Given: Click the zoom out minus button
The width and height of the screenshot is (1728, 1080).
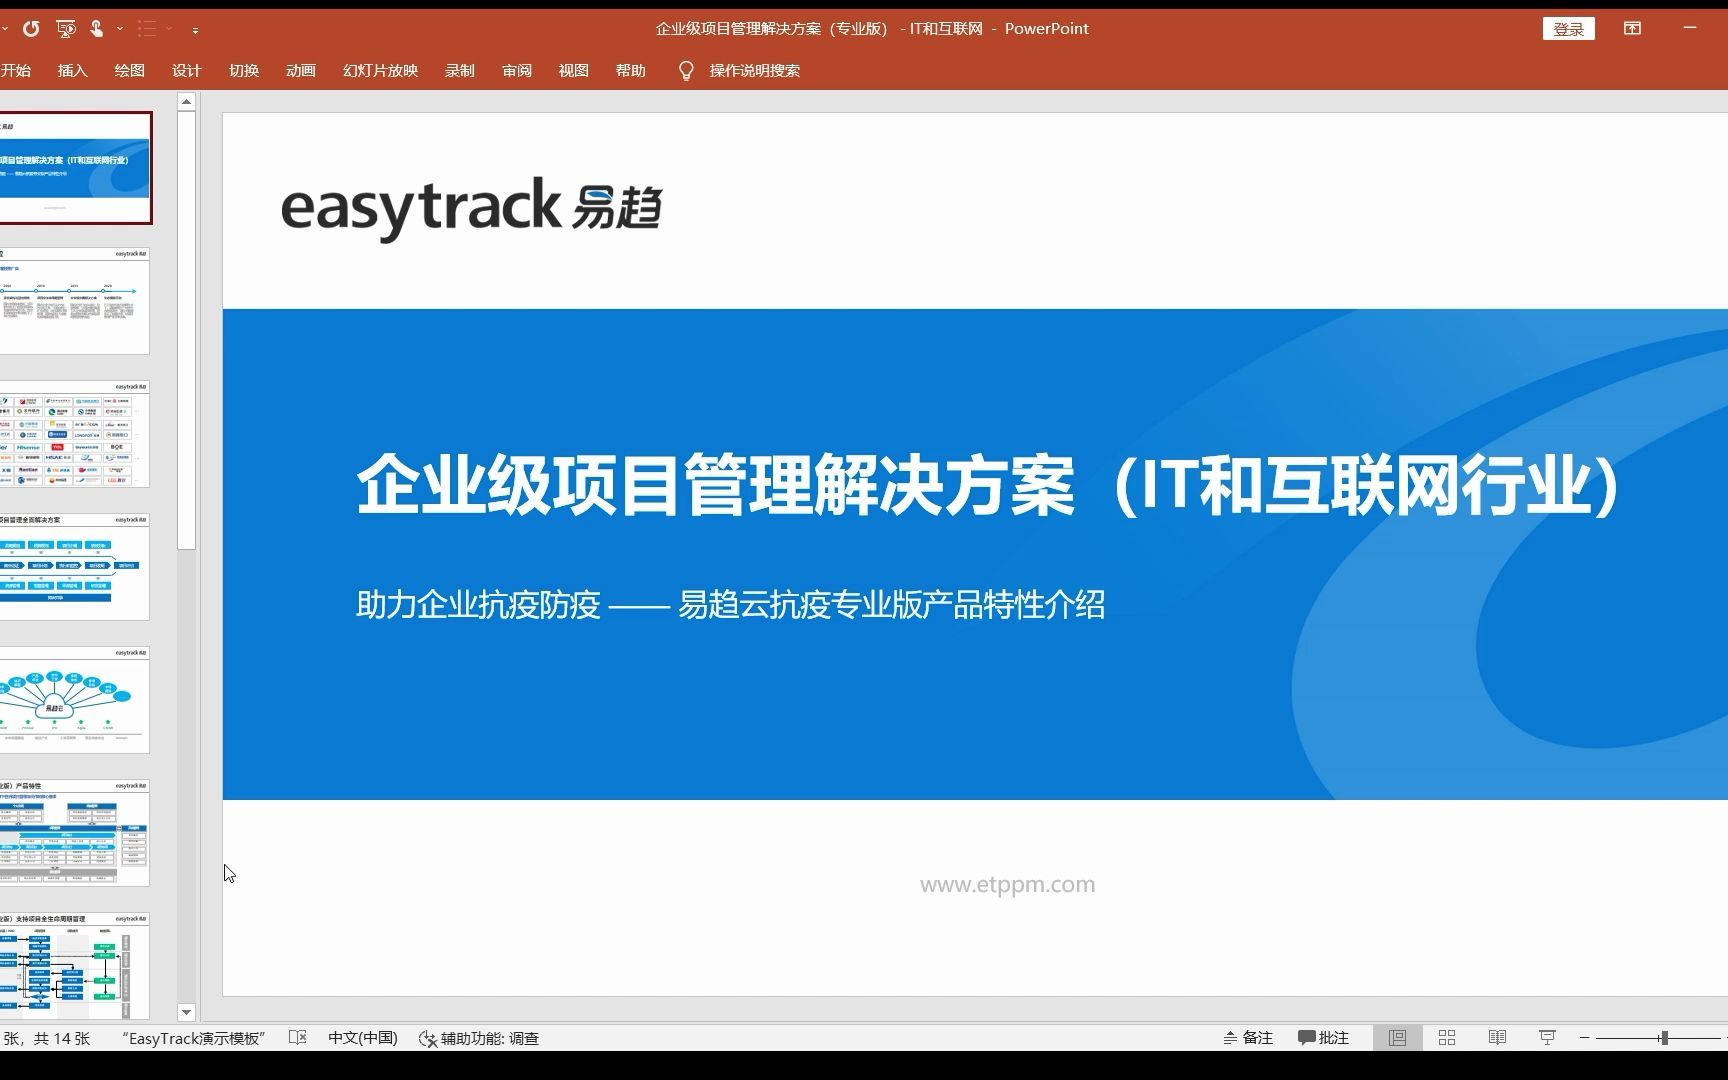Looking at the screenshot, I should pos(1584,1038).
